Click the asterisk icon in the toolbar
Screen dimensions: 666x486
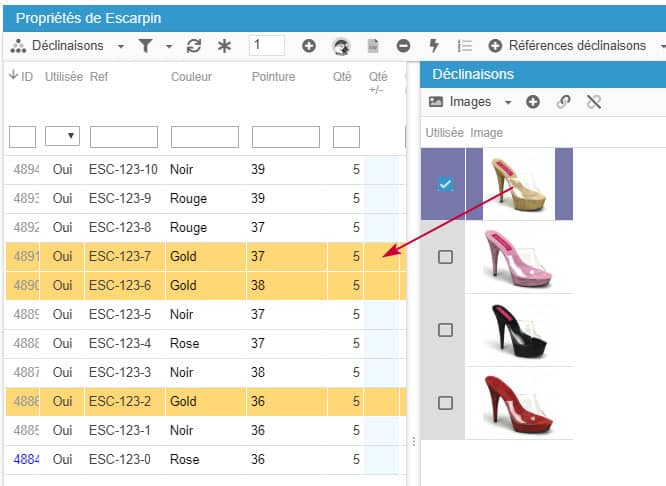[224, 46]
